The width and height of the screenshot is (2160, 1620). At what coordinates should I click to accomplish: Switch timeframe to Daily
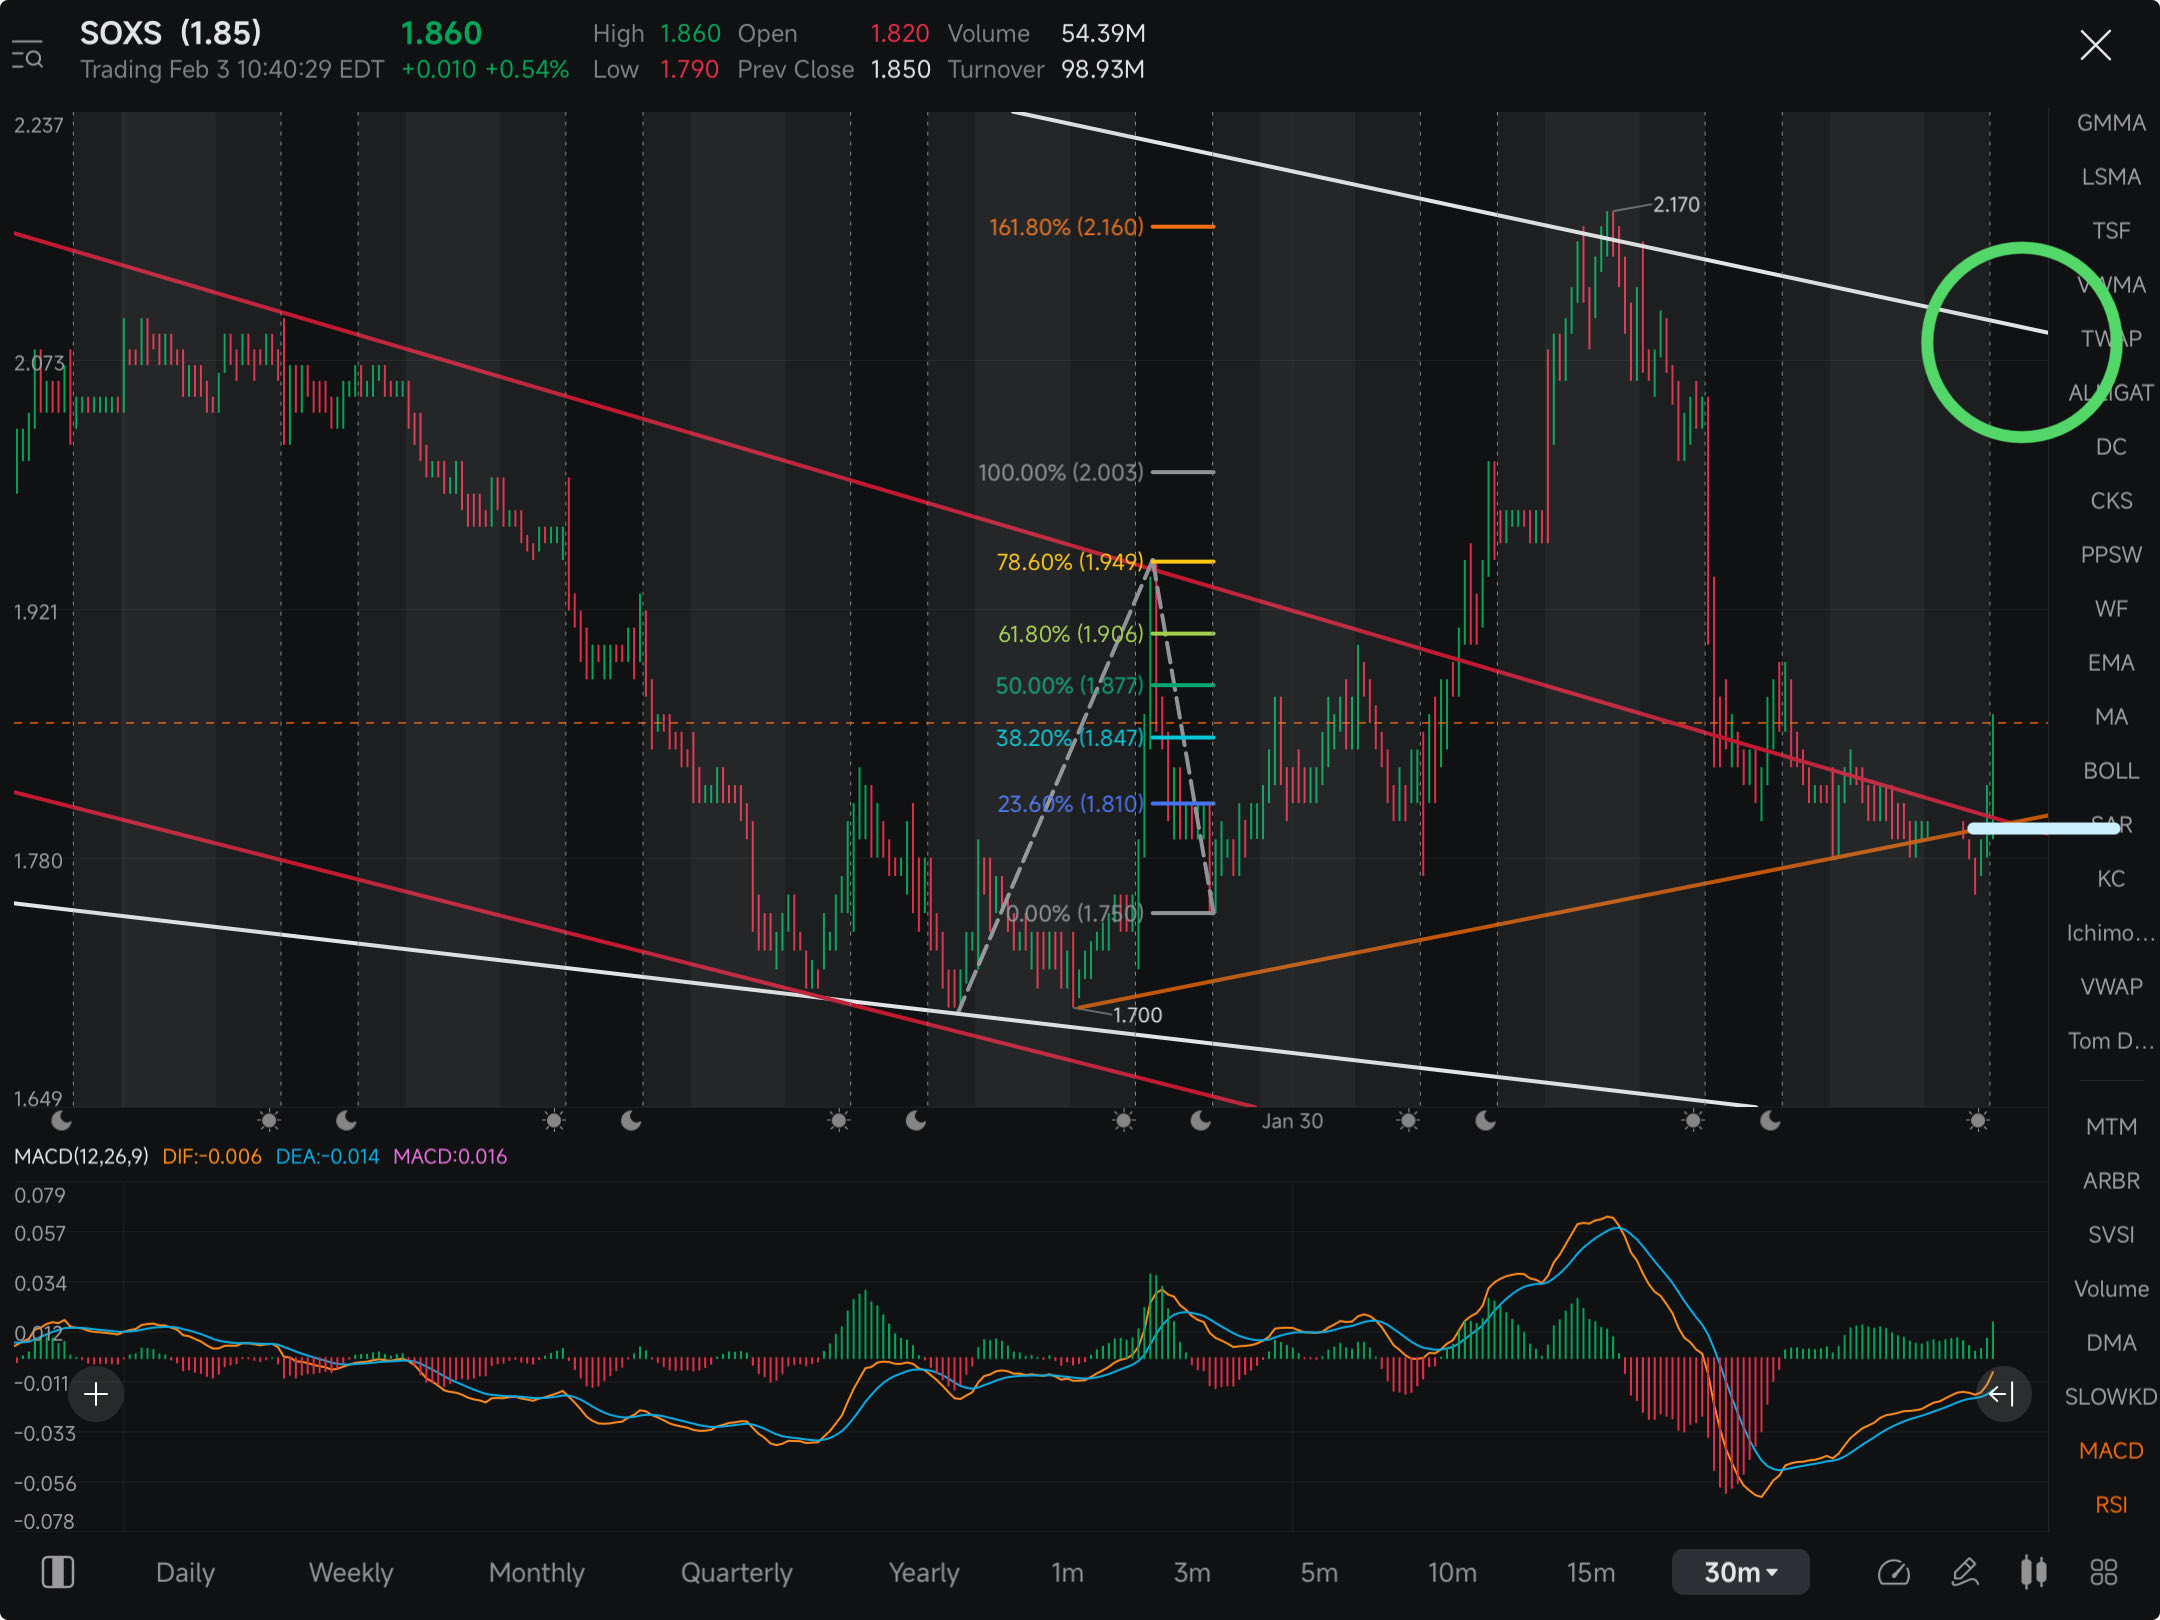click(185, 1572)
